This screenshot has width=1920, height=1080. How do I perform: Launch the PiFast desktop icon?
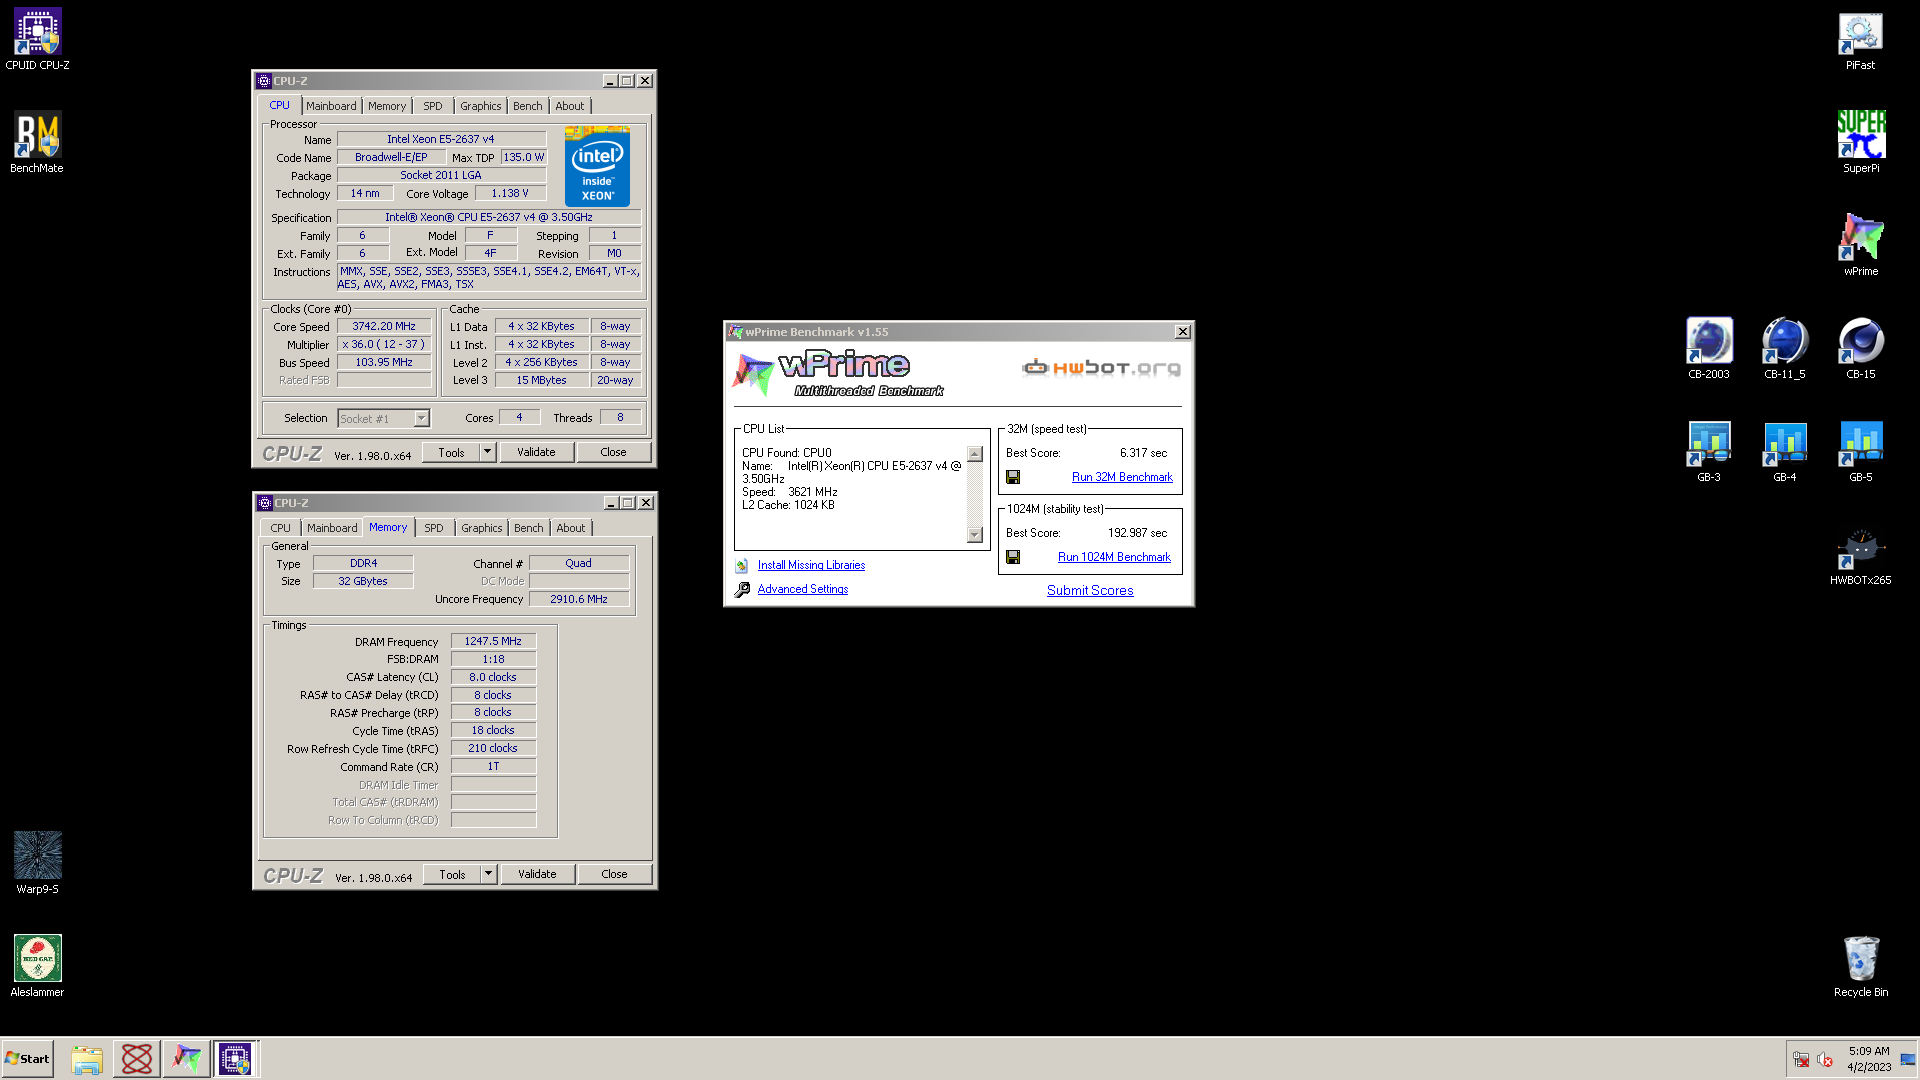pyautogui.click(x=1860, y=39)
